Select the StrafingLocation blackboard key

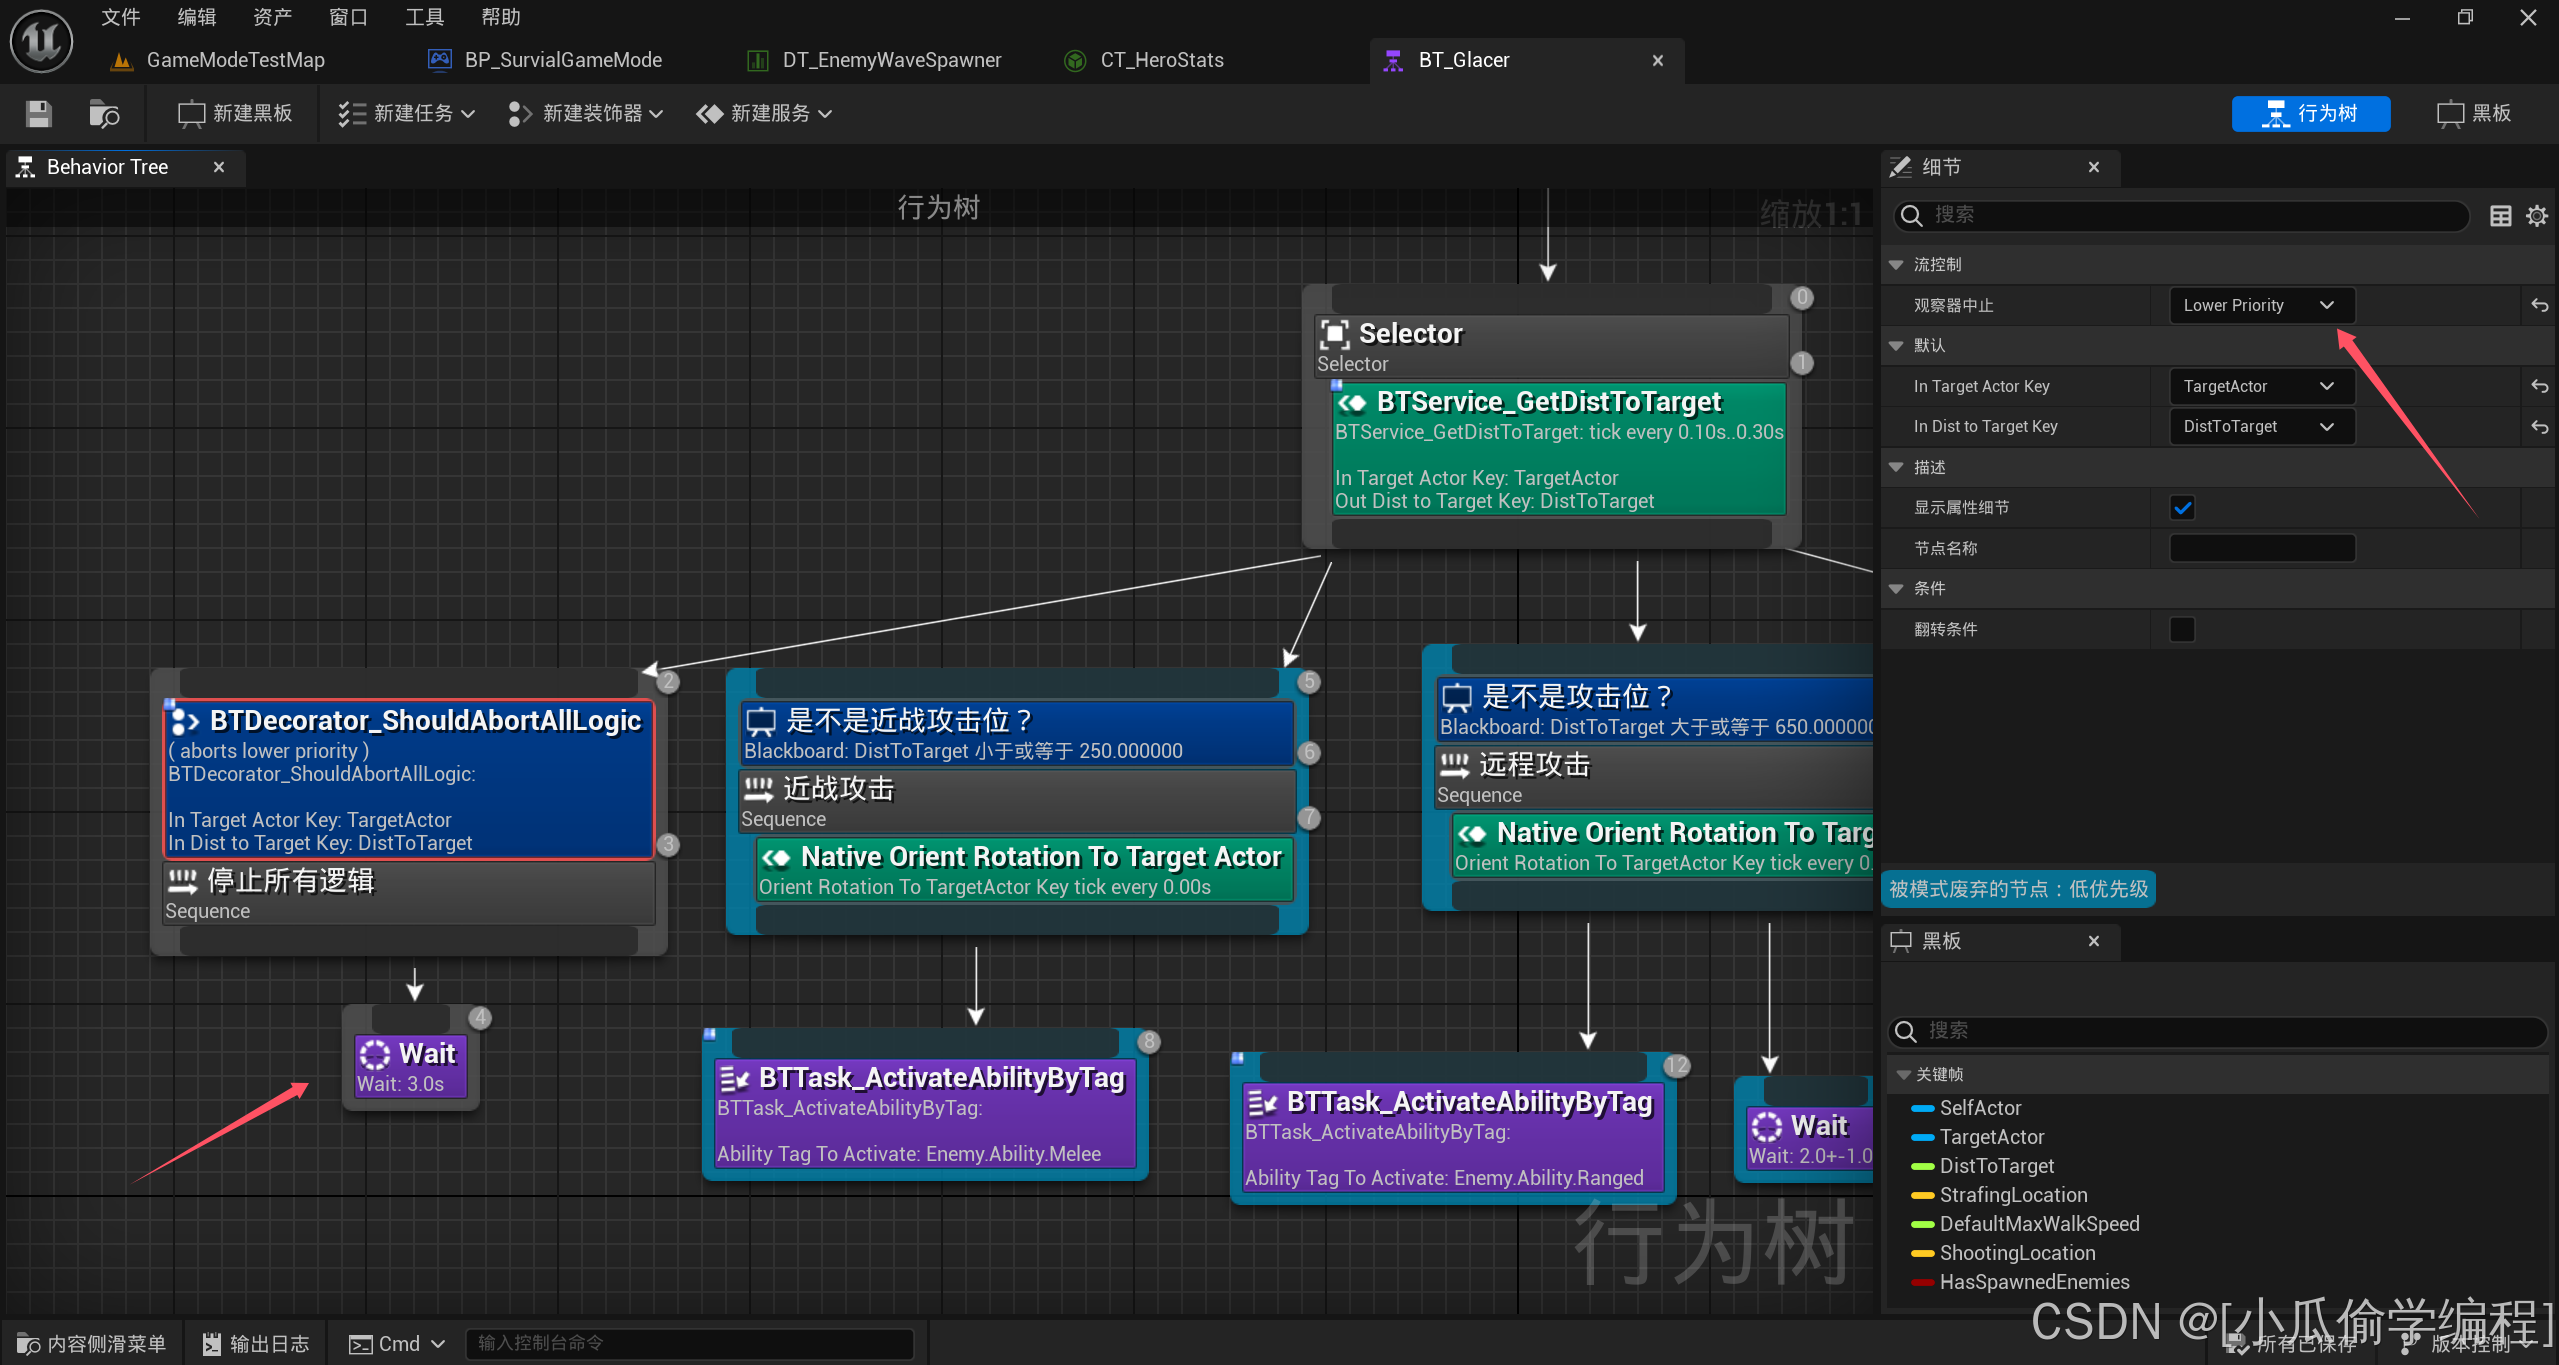point(2012,1195)
